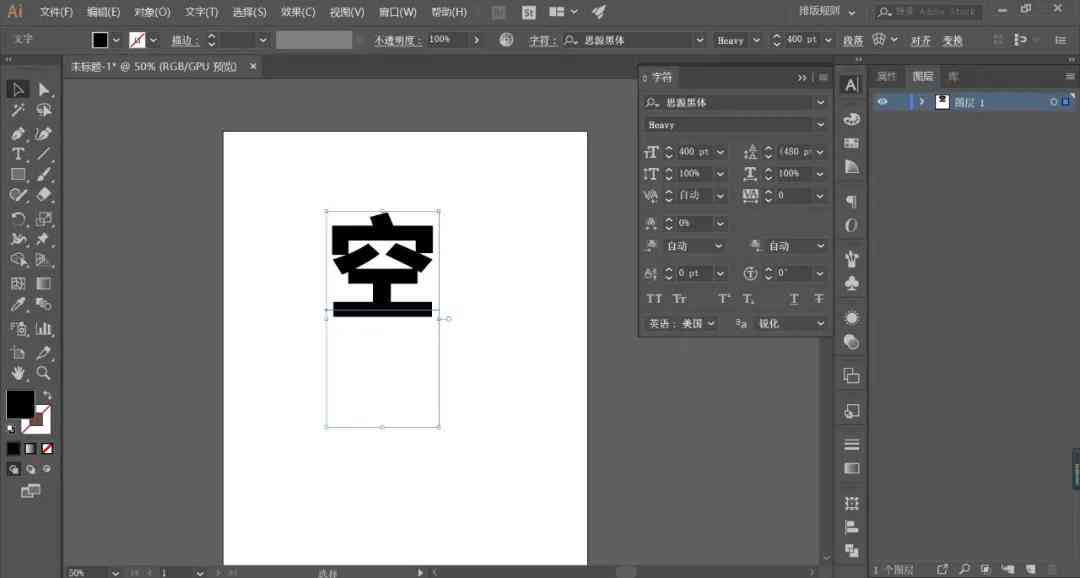Open the Paragraph panel icon in dock
This screenshot has height=578, width=1080.
(x=851, y=201)
